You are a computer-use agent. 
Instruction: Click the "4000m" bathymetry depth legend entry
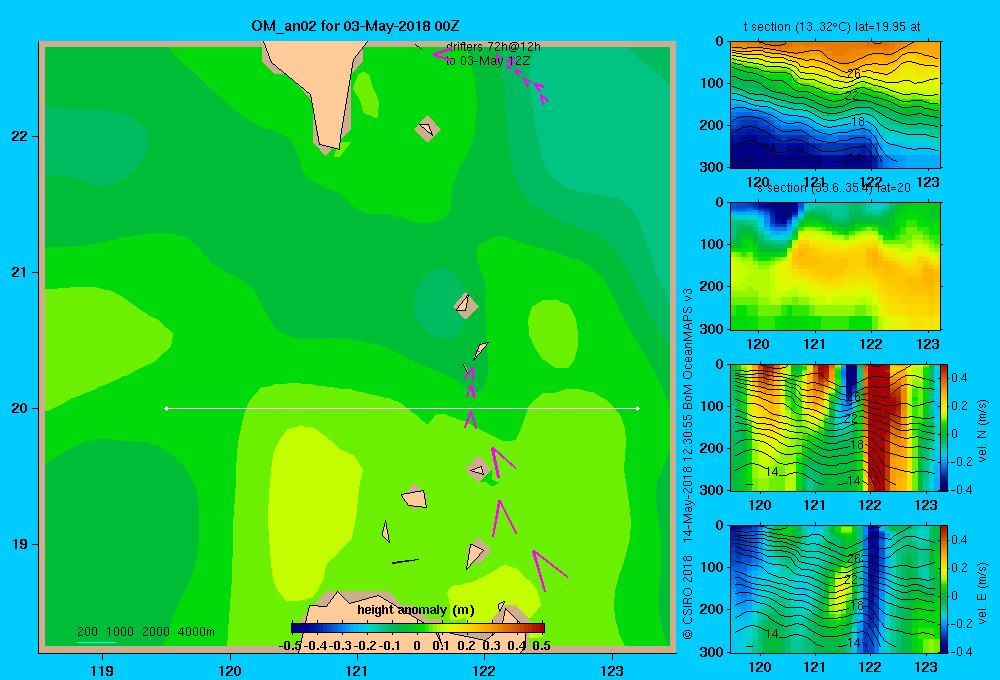[x=196, y=632]
